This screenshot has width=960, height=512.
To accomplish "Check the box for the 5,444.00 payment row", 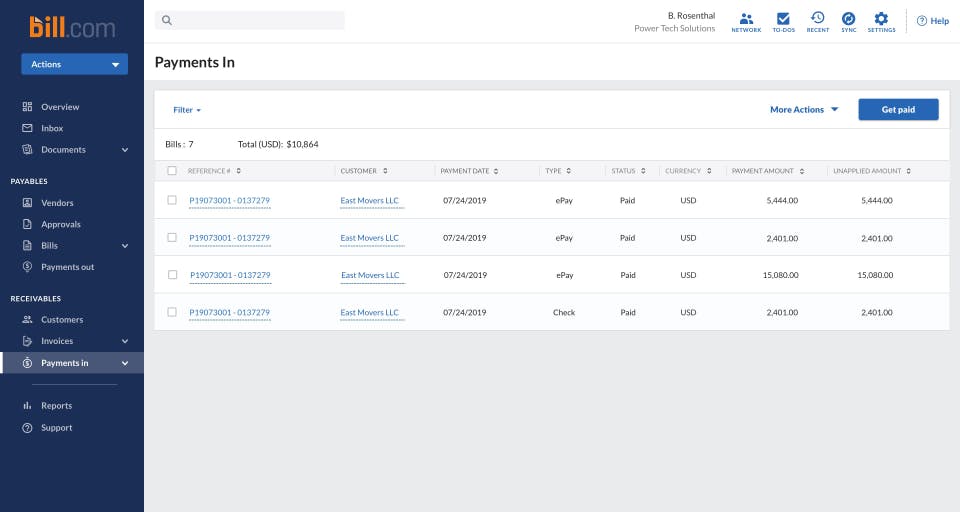I will click(x=172, y=200).
